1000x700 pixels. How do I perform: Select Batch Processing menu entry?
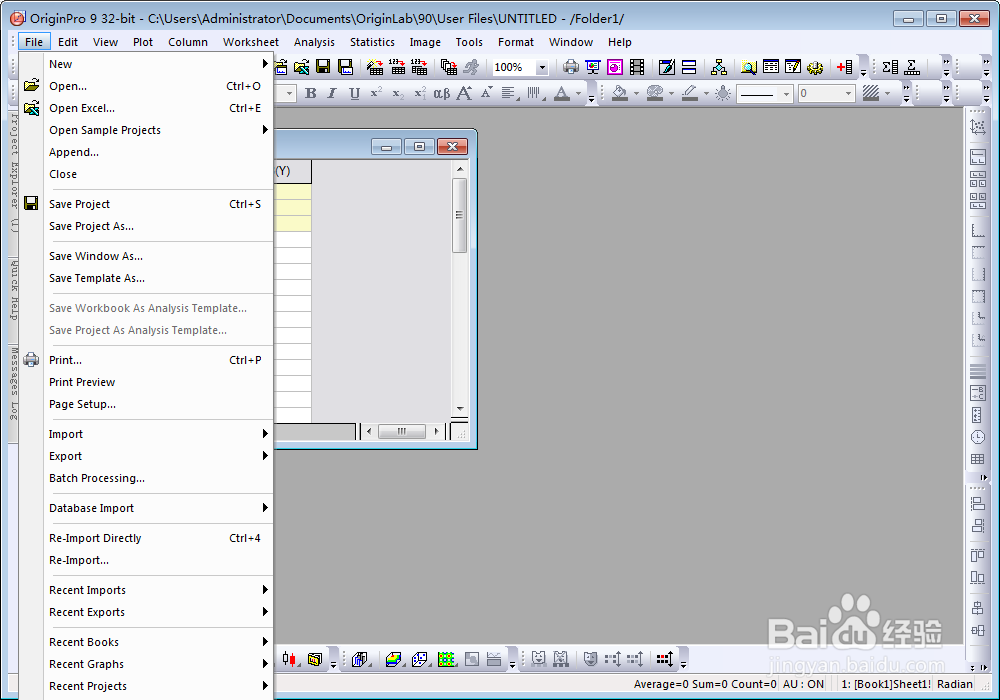click(x=158, y=478)
